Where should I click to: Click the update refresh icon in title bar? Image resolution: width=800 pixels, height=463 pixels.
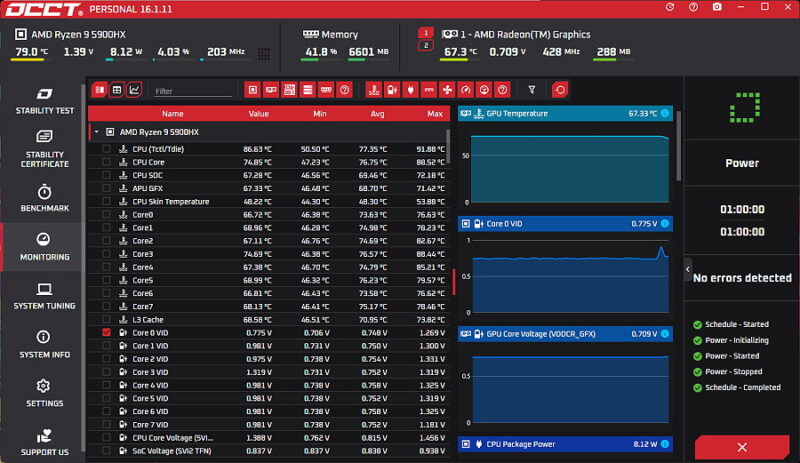(670, 7)
